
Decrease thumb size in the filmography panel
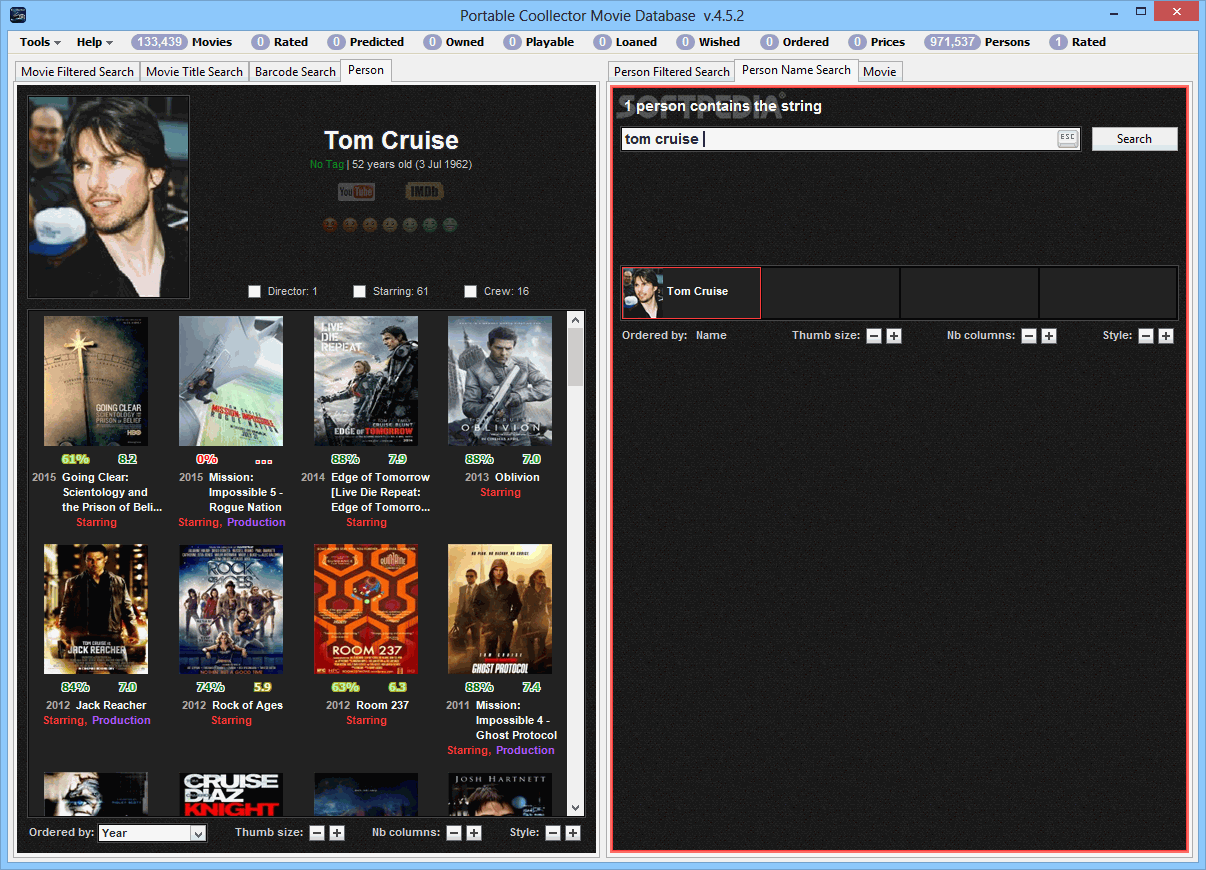pyautogui.click(x=317, y=833)
